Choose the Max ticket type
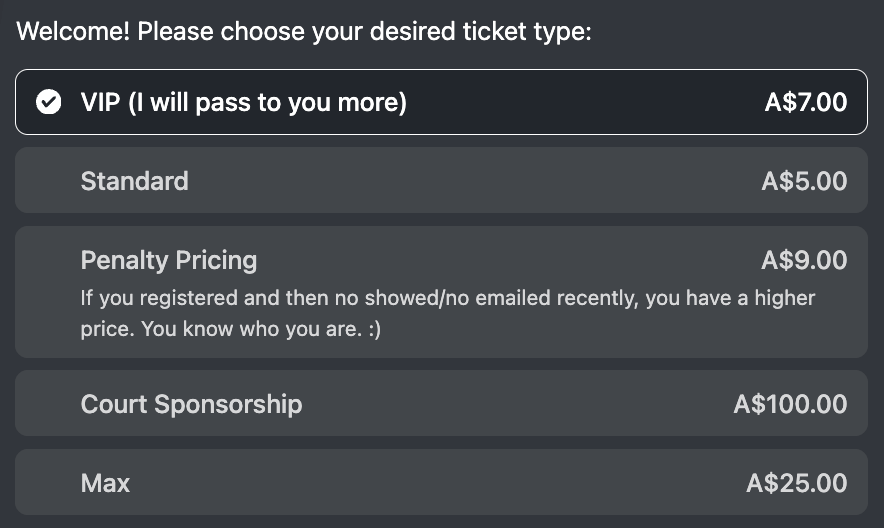 click(x=440, y=484)
